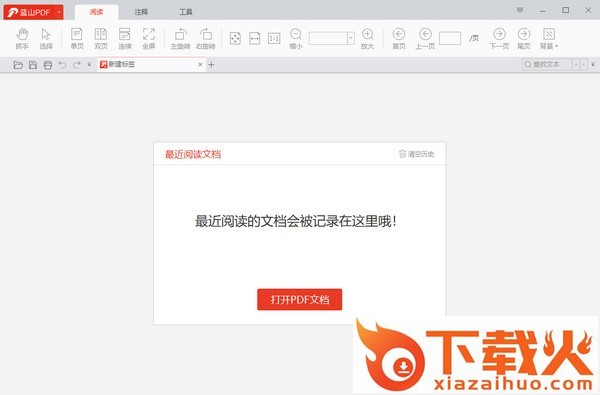Click the page number input field
The height and width of the screenshot is (395, 600).
click(x=450, y=38)
